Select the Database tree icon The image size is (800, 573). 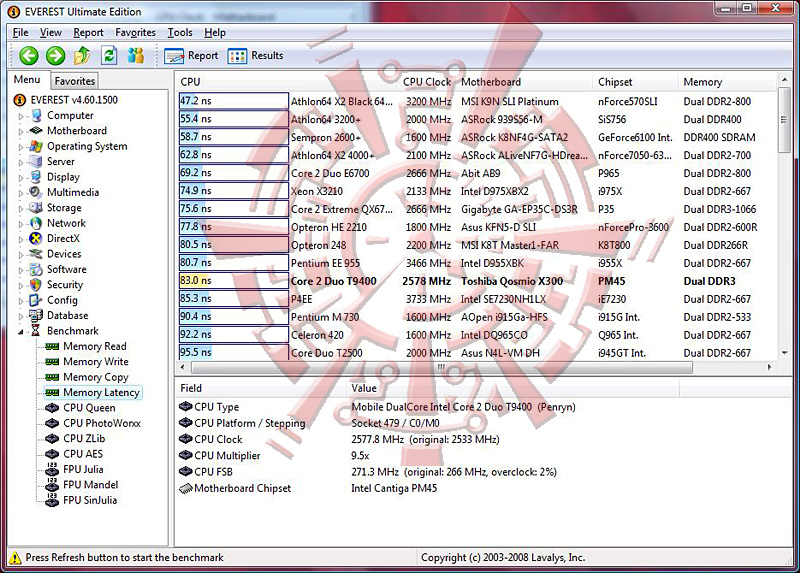click(x=36, y=315)
